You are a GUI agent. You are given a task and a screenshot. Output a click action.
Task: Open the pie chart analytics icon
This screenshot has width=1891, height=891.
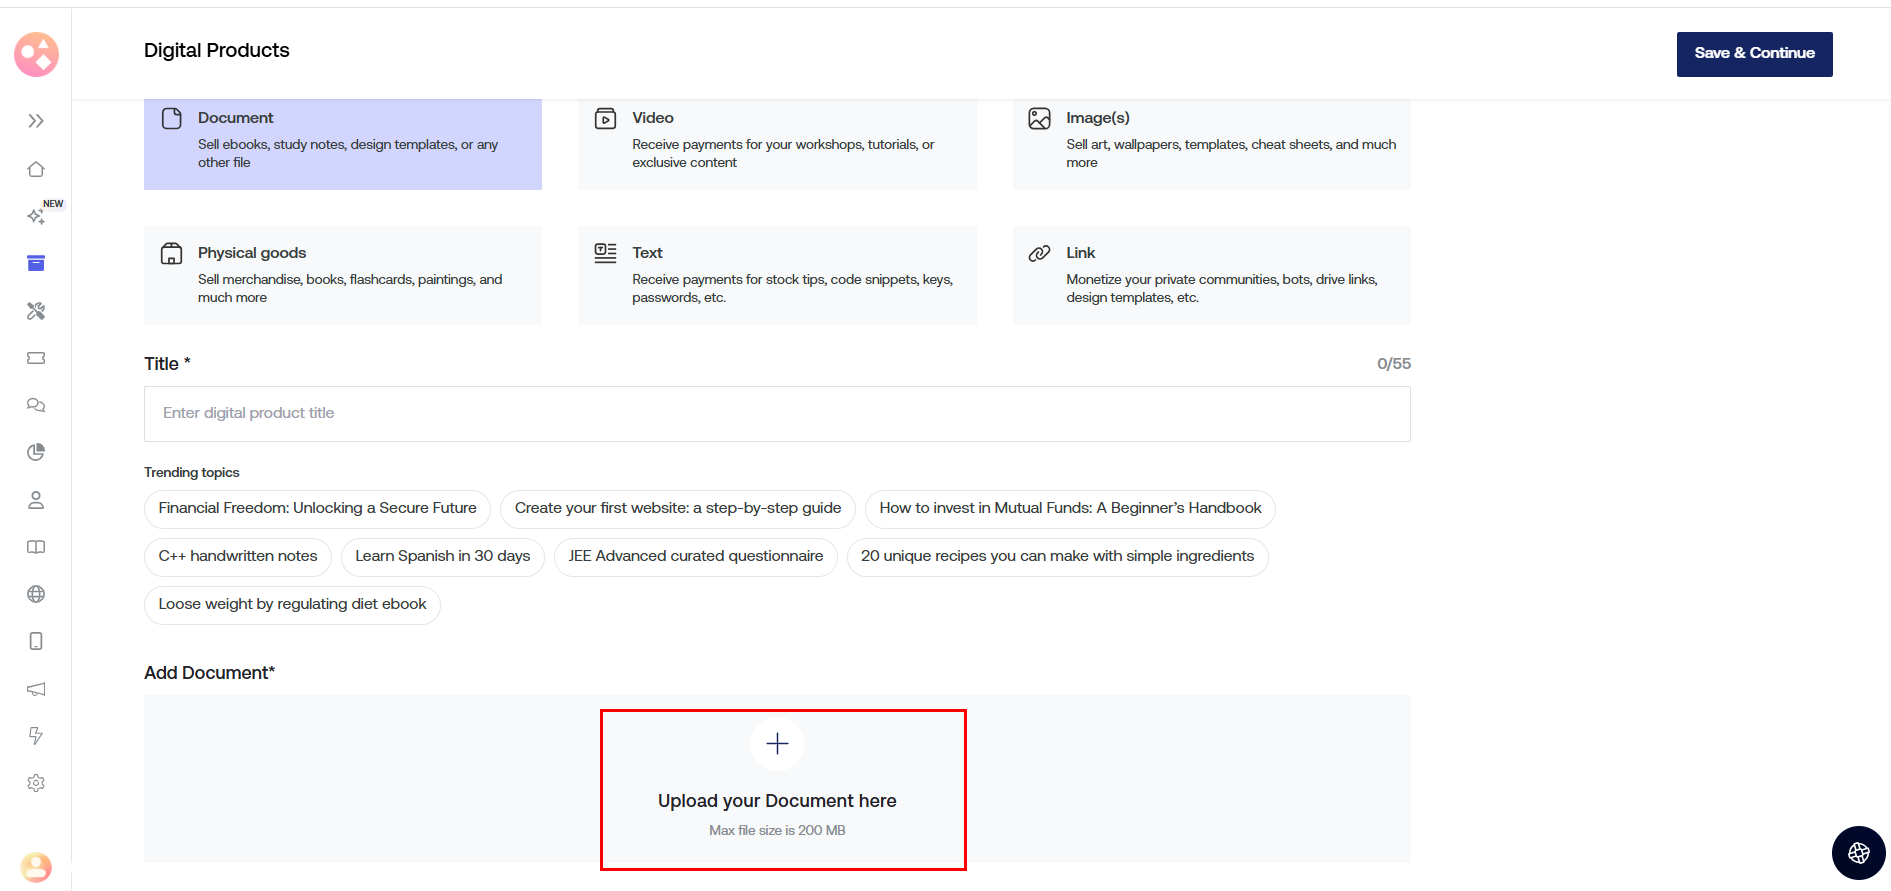tap(36, 452)
